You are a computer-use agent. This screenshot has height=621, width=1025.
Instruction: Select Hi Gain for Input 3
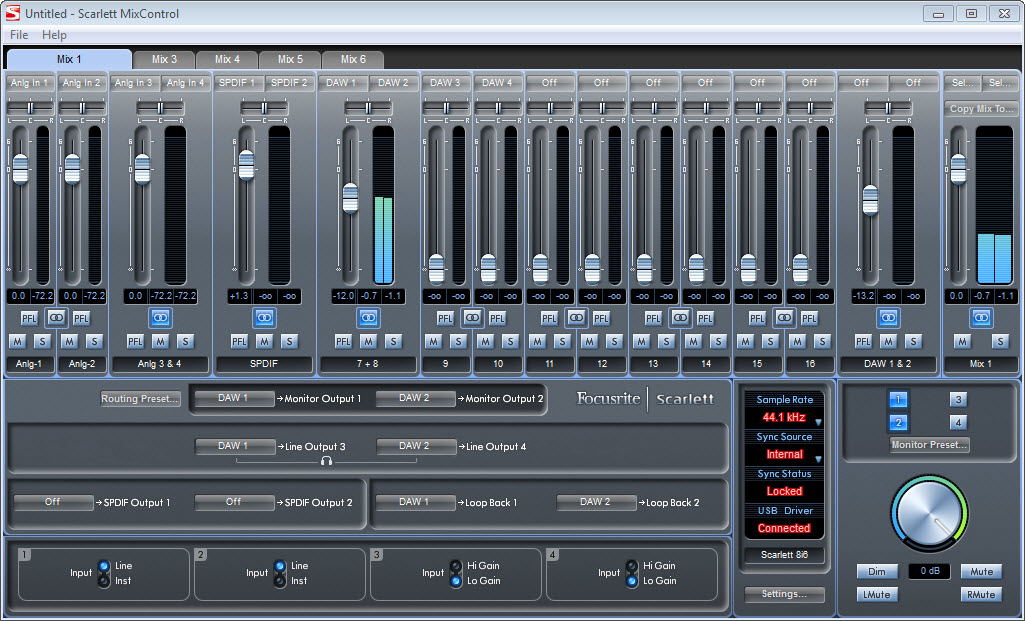456,566
